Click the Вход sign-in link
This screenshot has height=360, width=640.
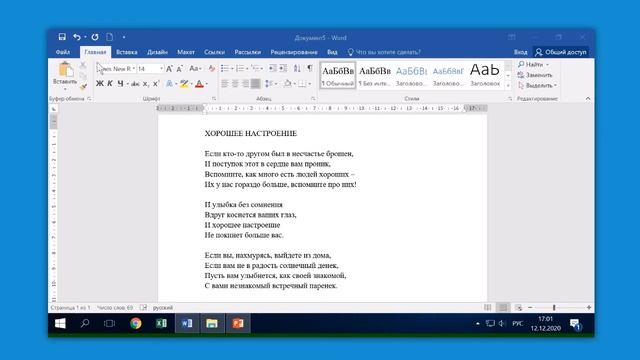[520, 52]
